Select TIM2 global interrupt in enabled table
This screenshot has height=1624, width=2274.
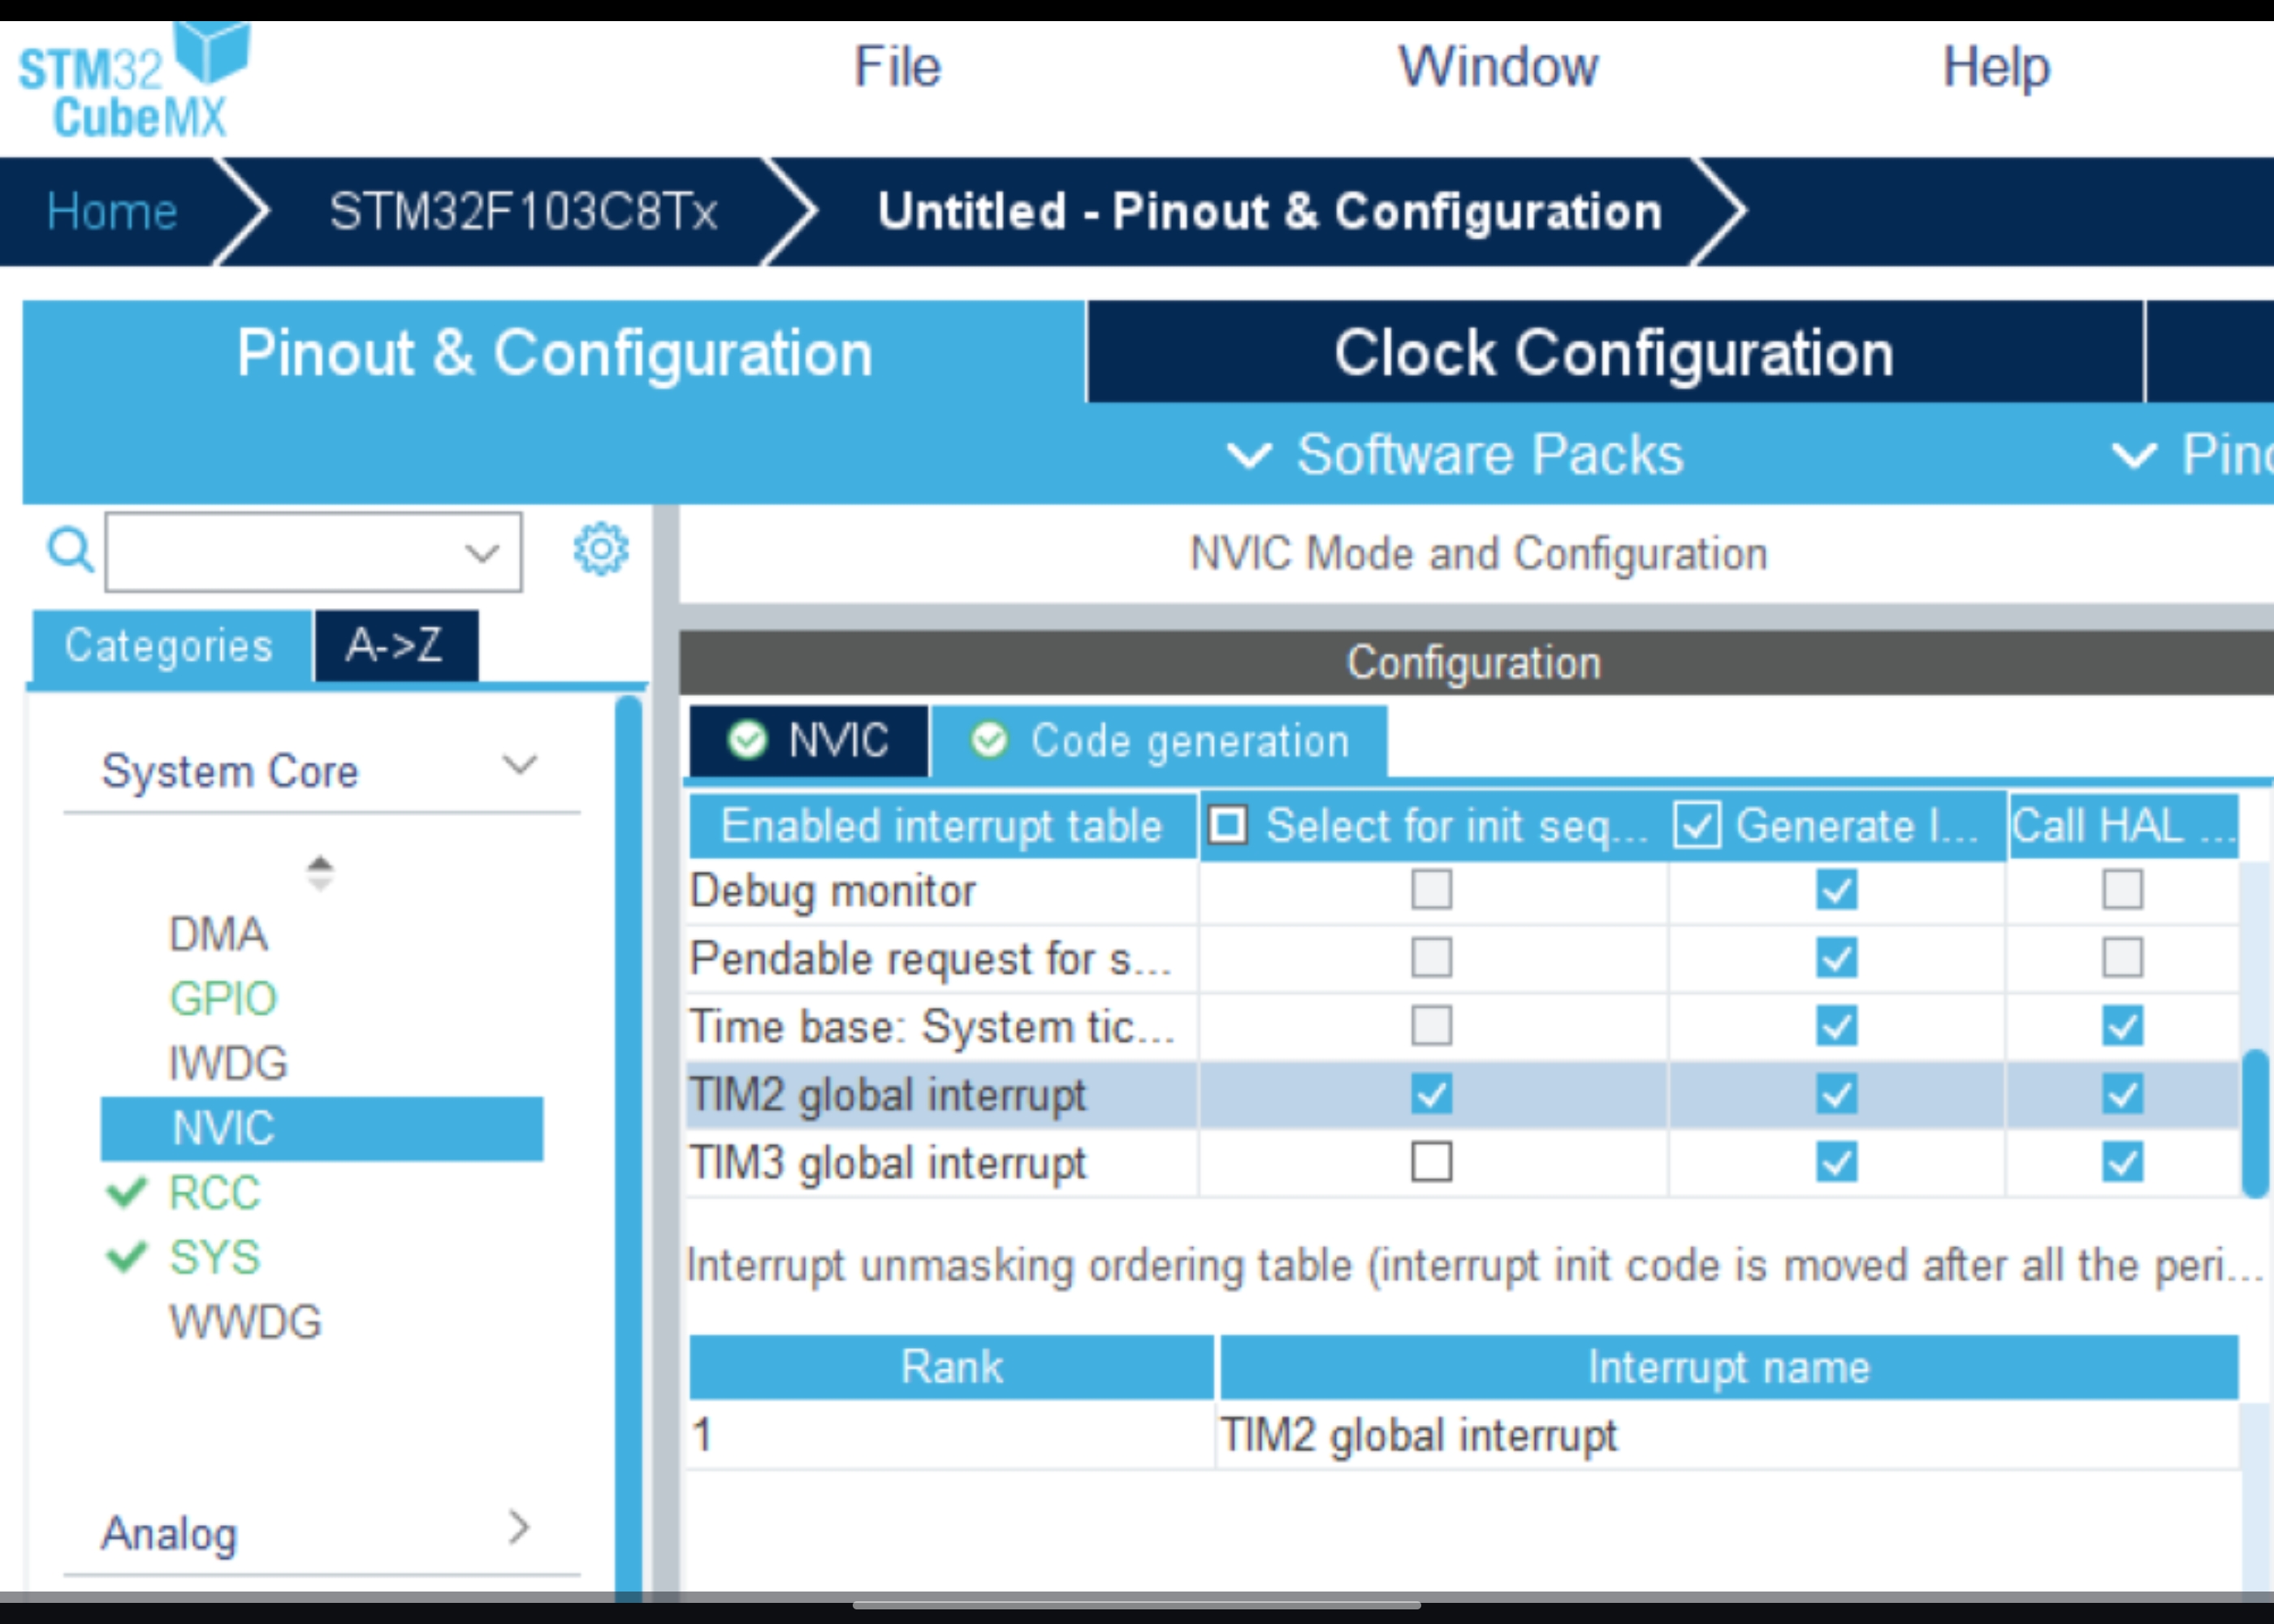pyautogui.click(x=888, y=1095)
